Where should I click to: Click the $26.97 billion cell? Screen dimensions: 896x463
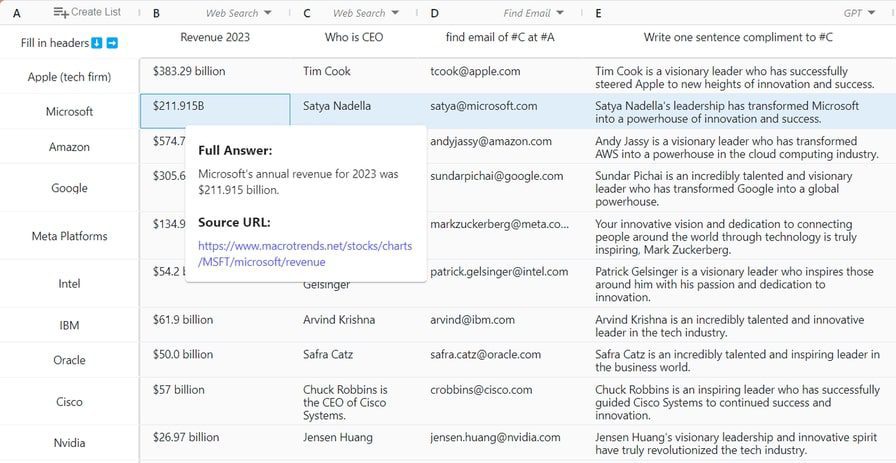215,442
